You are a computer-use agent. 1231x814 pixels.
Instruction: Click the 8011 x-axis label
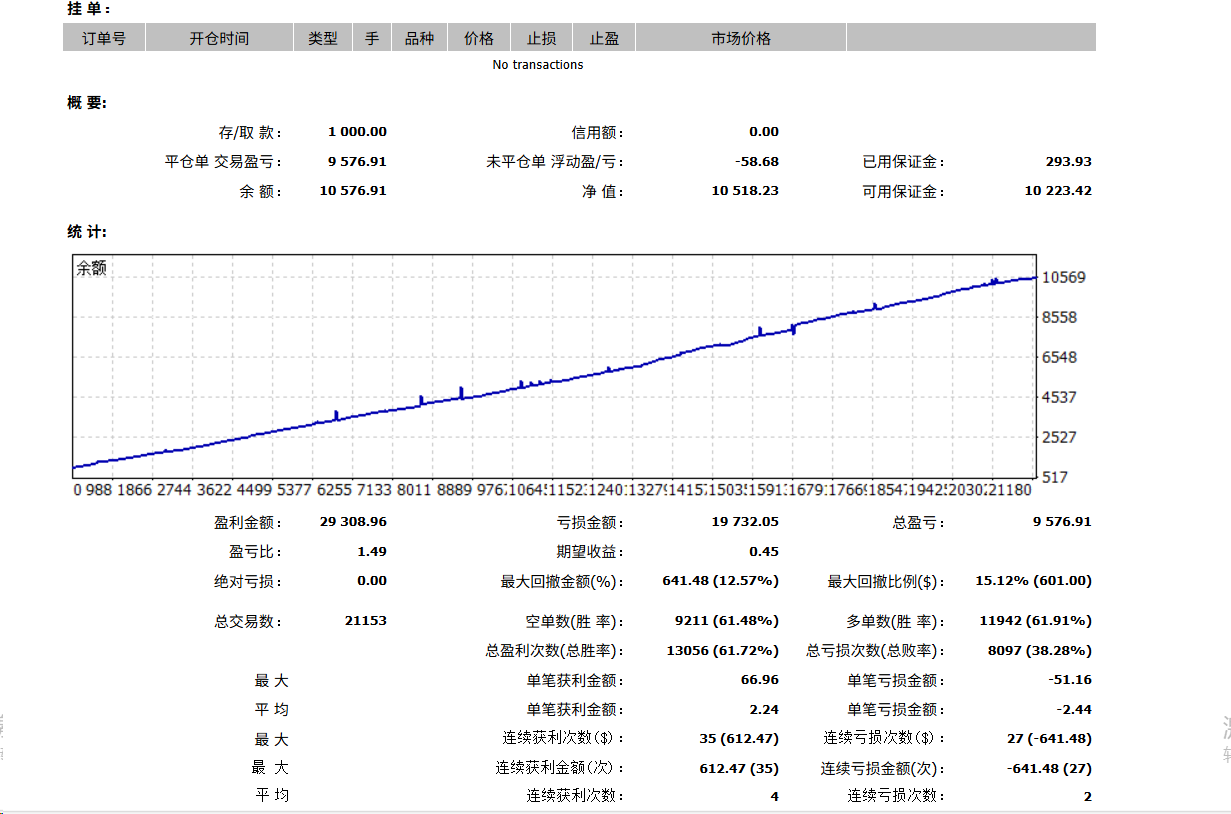[413, 491]
